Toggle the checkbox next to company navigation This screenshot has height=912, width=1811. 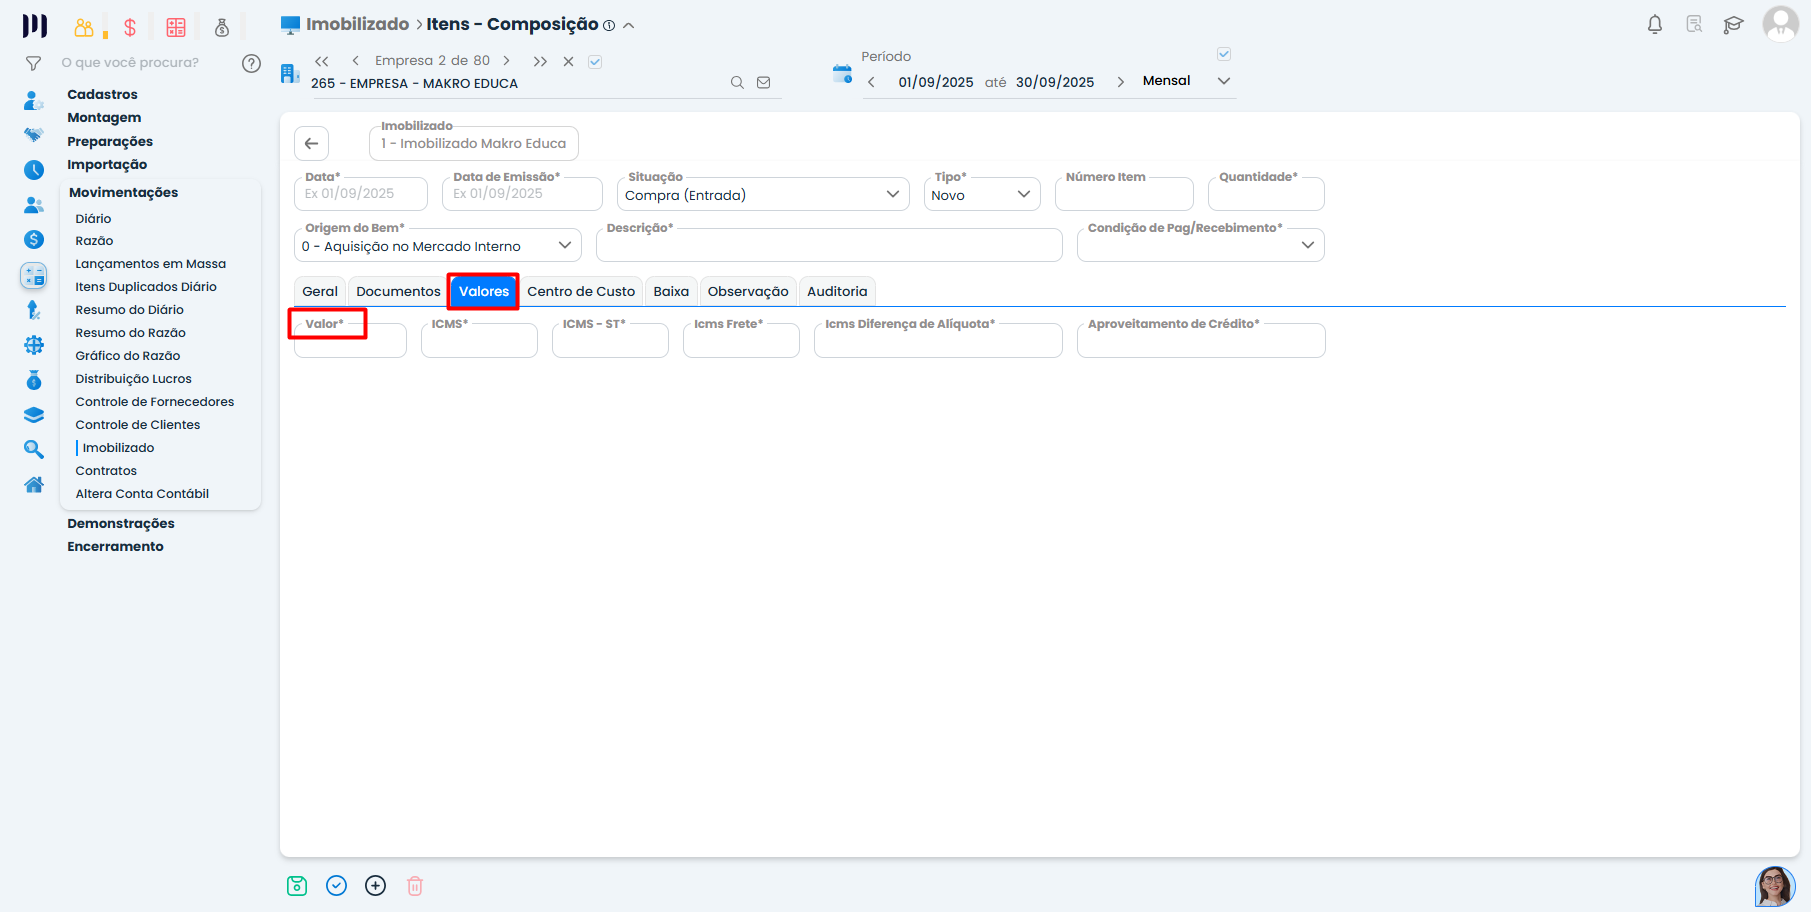point(595,62)
